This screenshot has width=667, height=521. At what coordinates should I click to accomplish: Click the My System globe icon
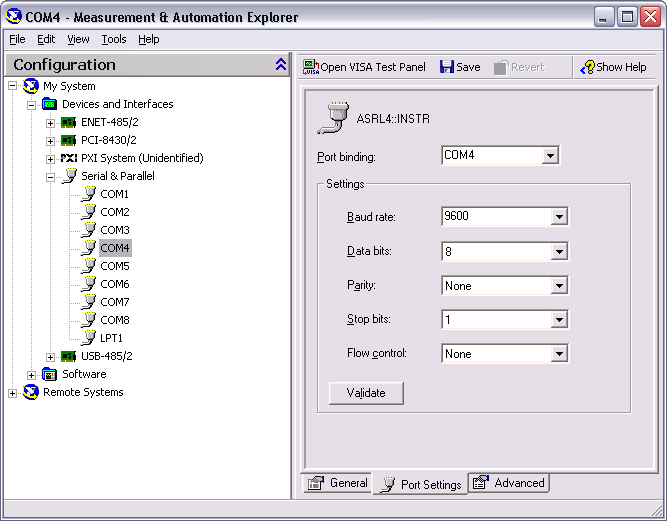point(31,86)
